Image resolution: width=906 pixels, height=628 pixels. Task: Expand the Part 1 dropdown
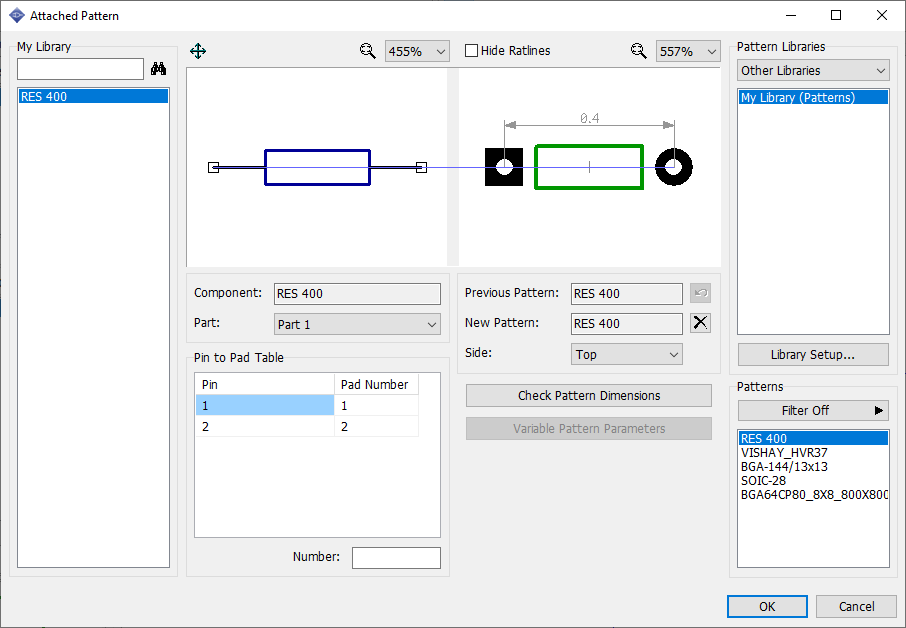[357, 324]
